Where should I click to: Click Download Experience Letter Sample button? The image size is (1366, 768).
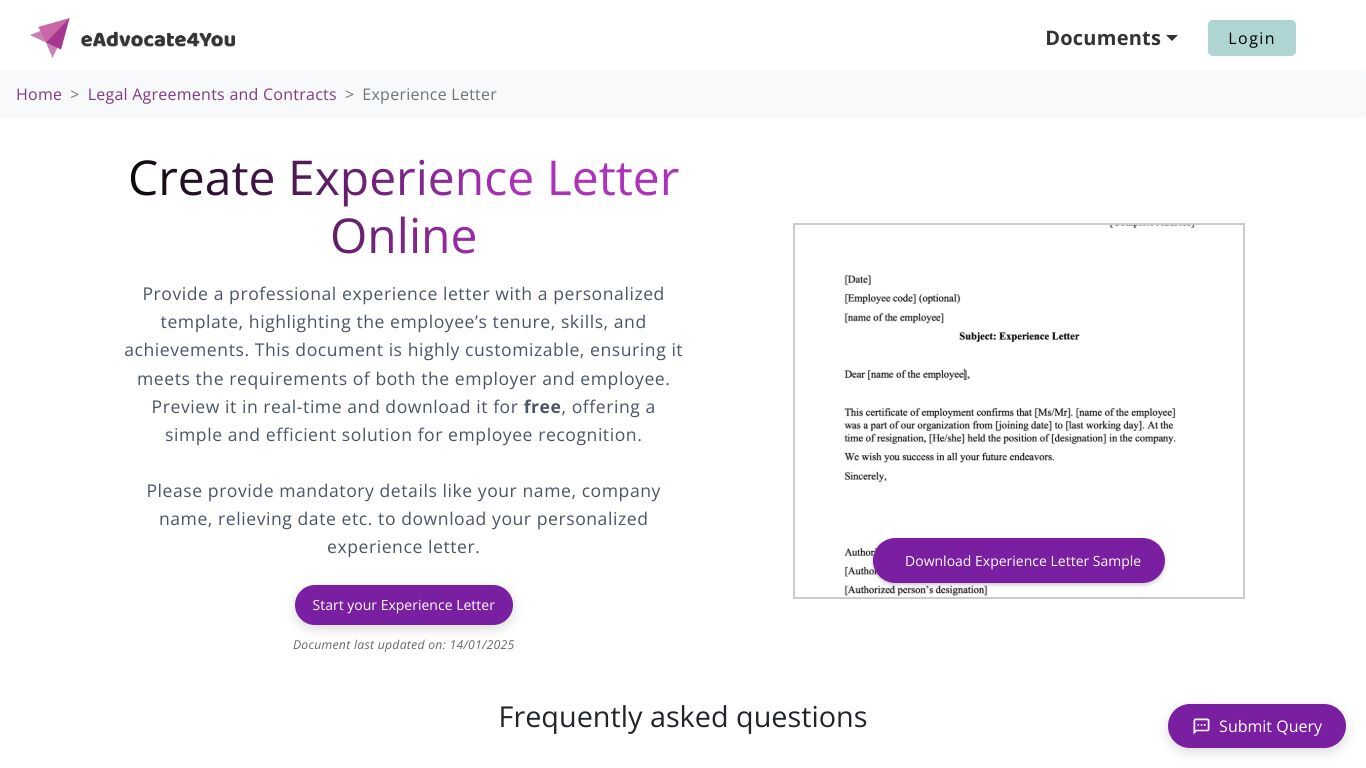pyautogui.click(x=1019, y=561)
